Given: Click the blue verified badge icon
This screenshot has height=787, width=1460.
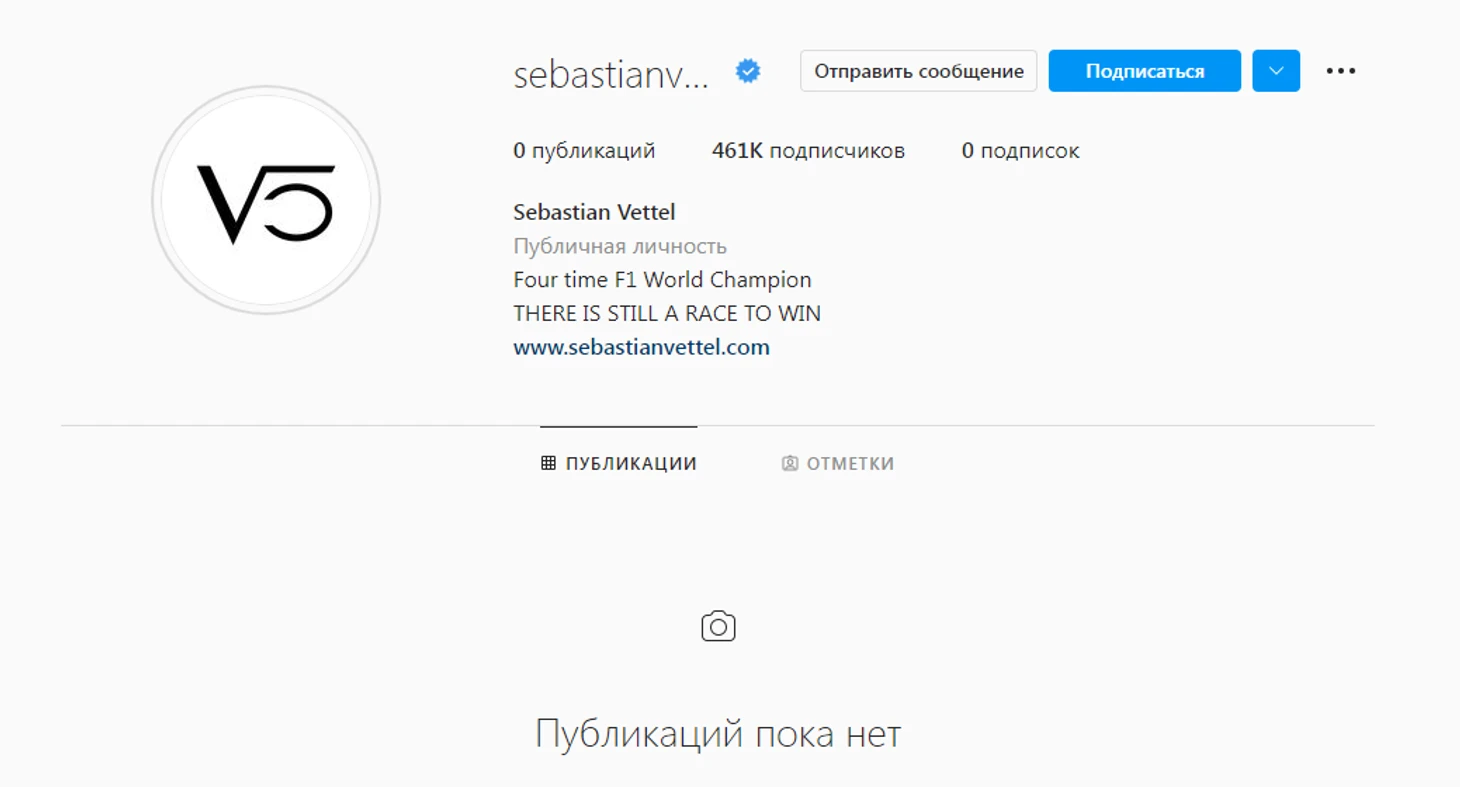Looking at the screenshot, I should 748,71.
